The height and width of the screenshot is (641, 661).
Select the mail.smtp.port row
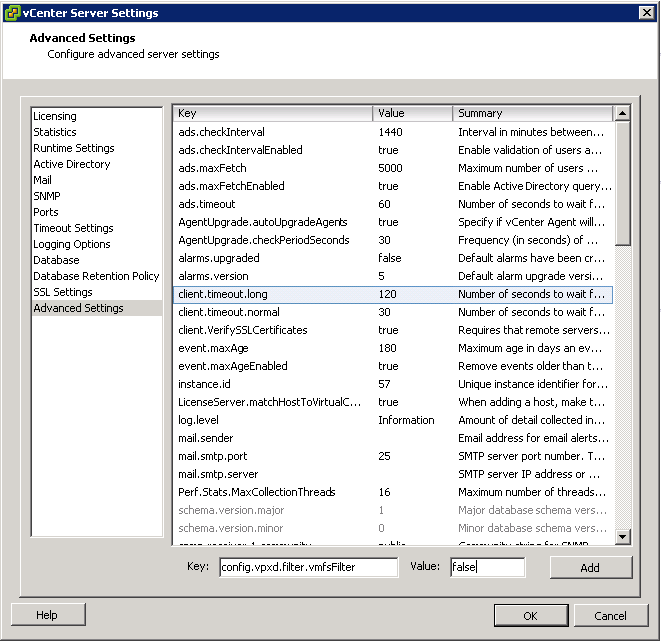click(x=393, y=457)
